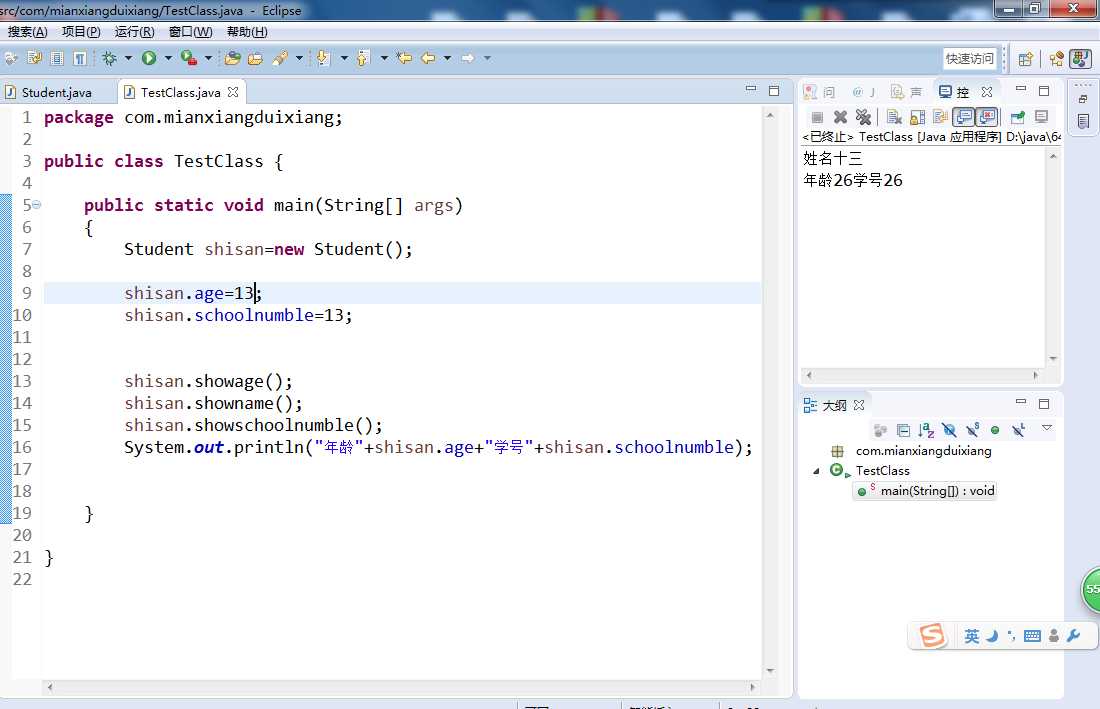Toggle Hide Non-Public Members green dot icon
Viewport: 1100px width, 709px height.
[x=995, y=430]
